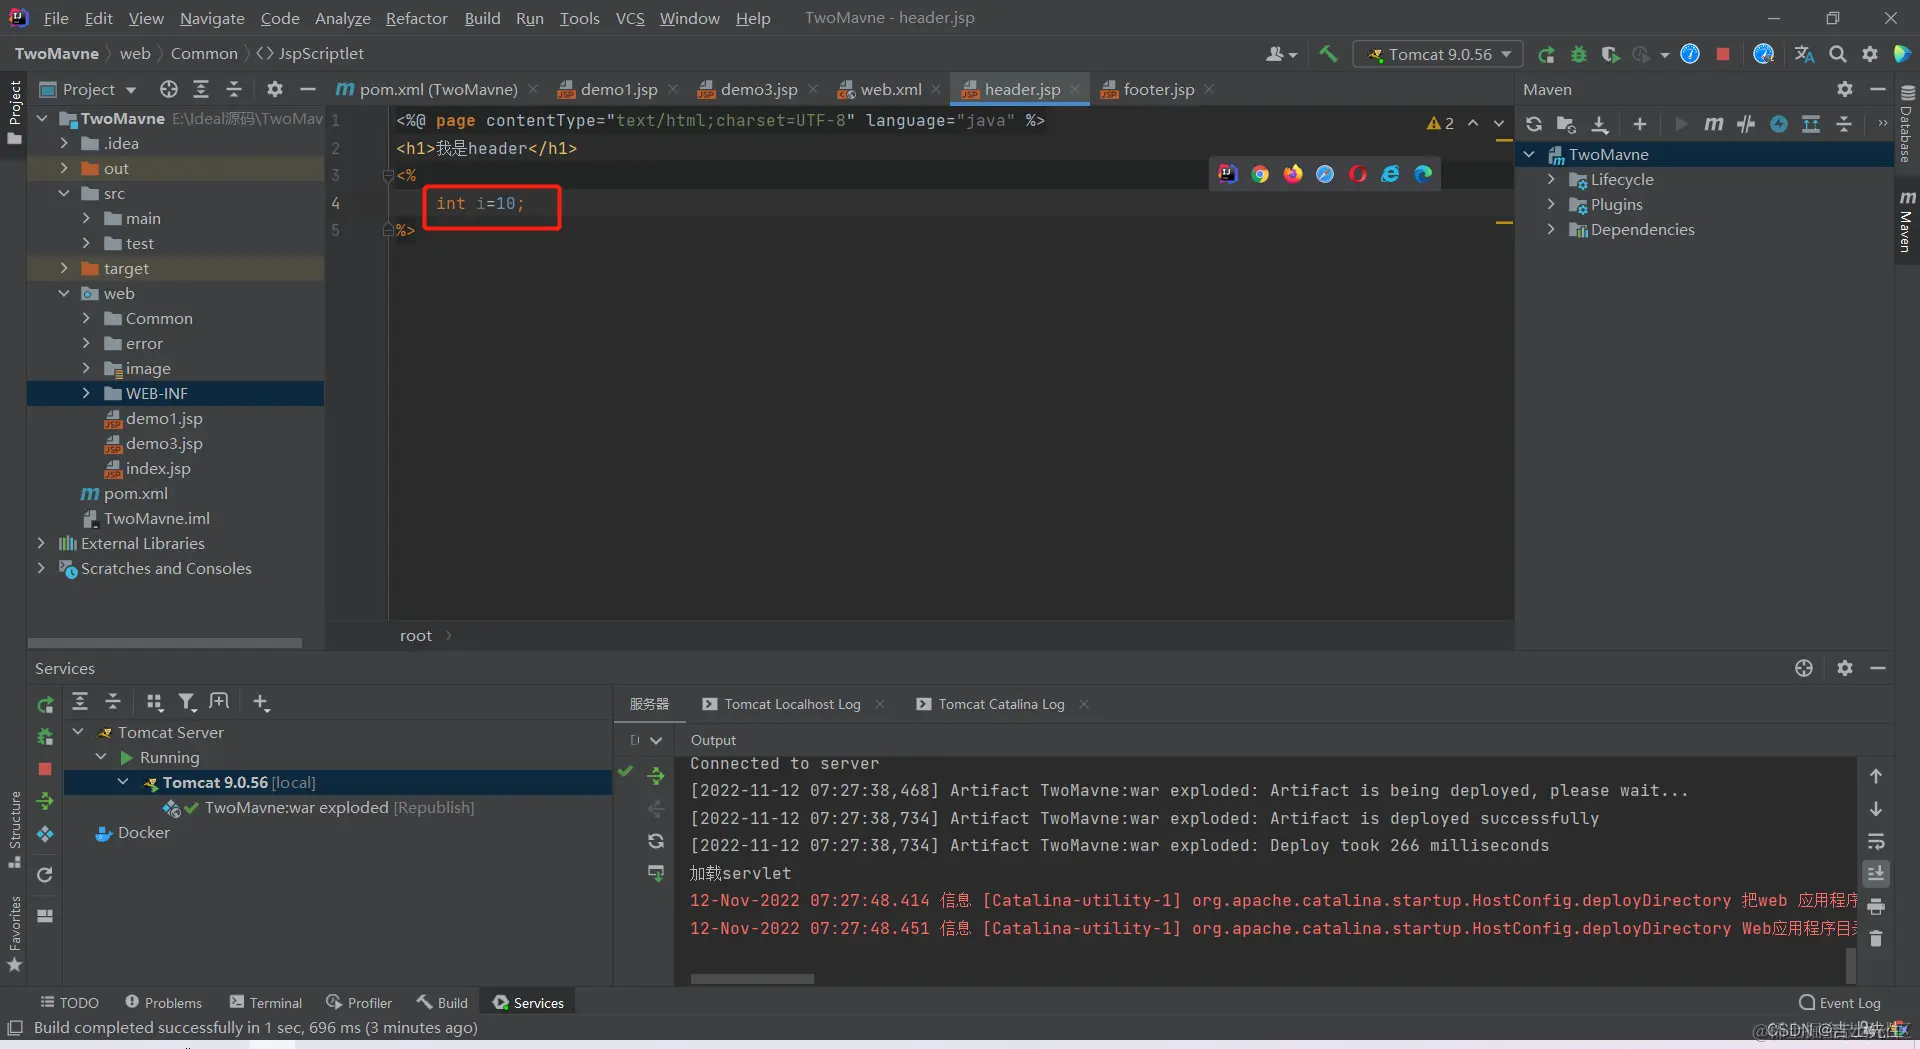Expand the Plugins node in Maven
The height and width of the screenshot is (1049, 1920).
[1551, 204]
